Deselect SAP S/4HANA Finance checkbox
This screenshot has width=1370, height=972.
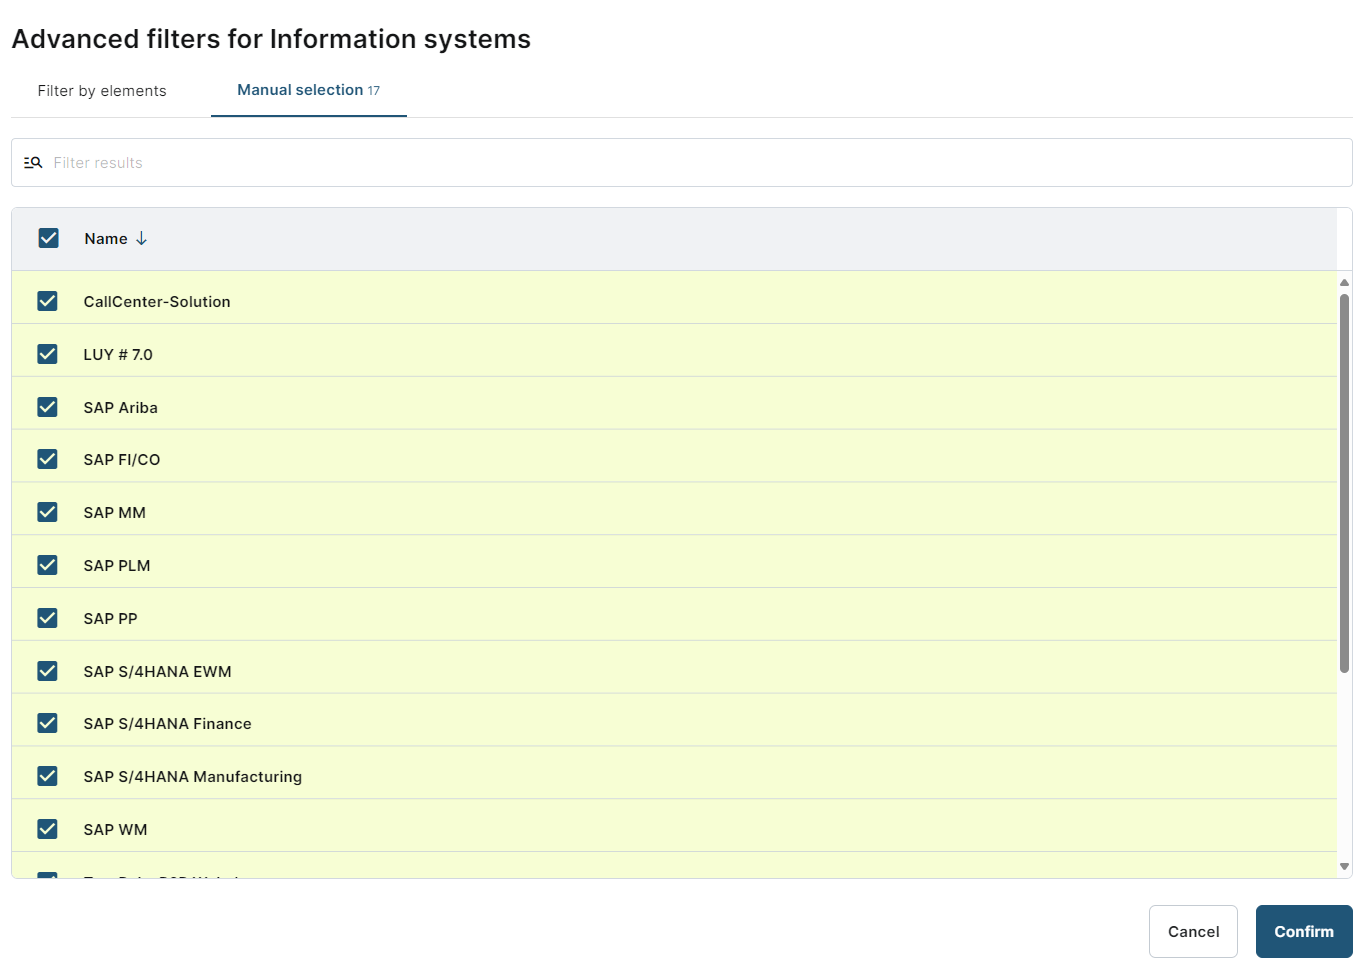[x=47, y=723]
